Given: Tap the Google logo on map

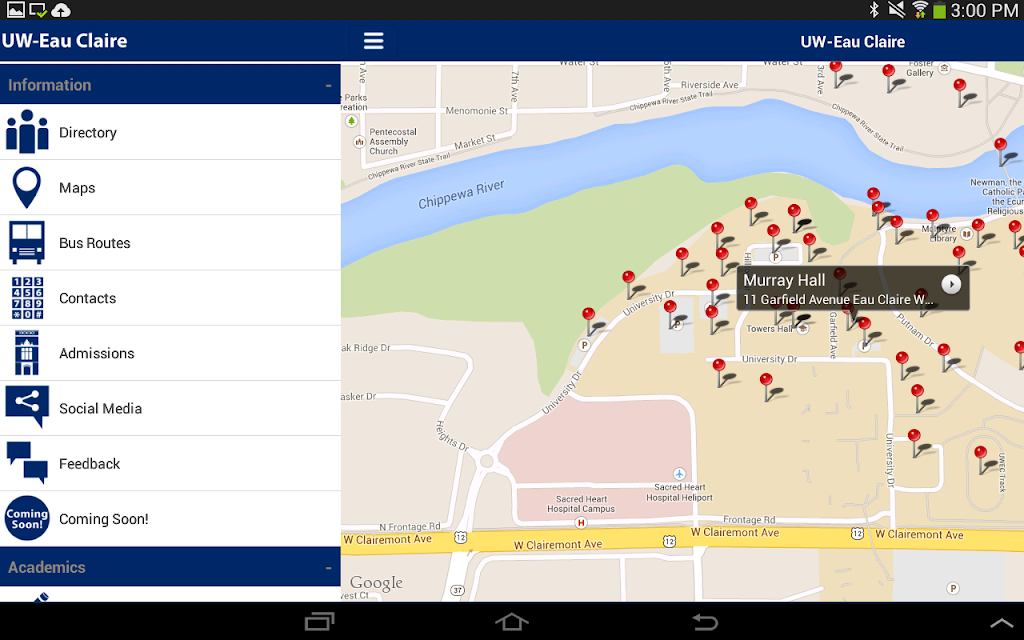Looking at the screenshot, I should [x=376, y=583].
